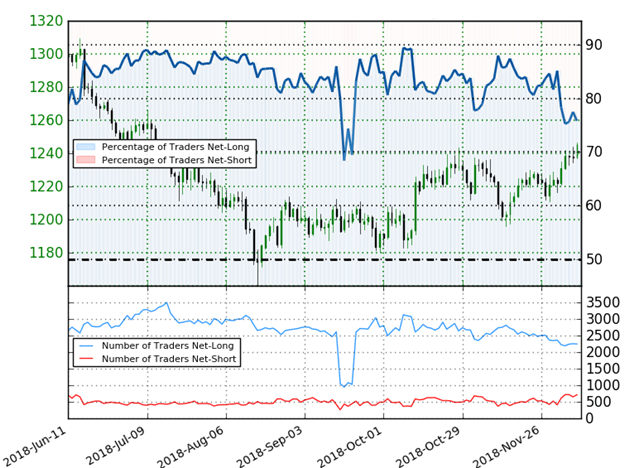Click the 3500 traders axis label
The image size is (624, 468).
[x=603, y=302]
